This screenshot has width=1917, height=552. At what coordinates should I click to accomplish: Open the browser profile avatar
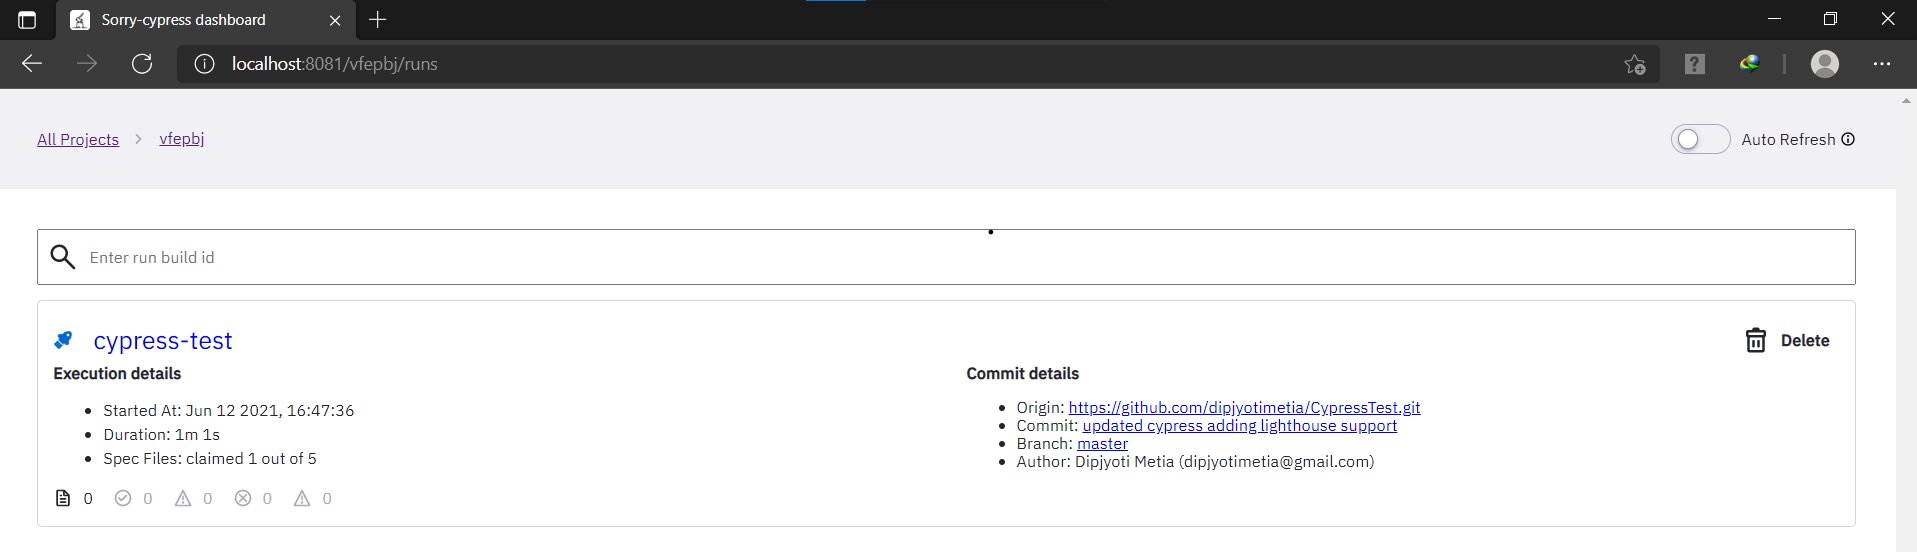click(x=1825, y=64)
